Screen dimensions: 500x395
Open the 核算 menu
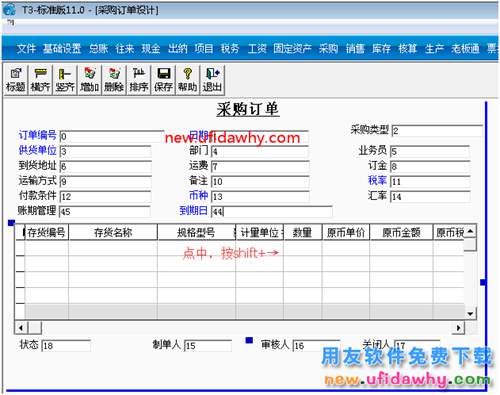[x=407, y=49]
